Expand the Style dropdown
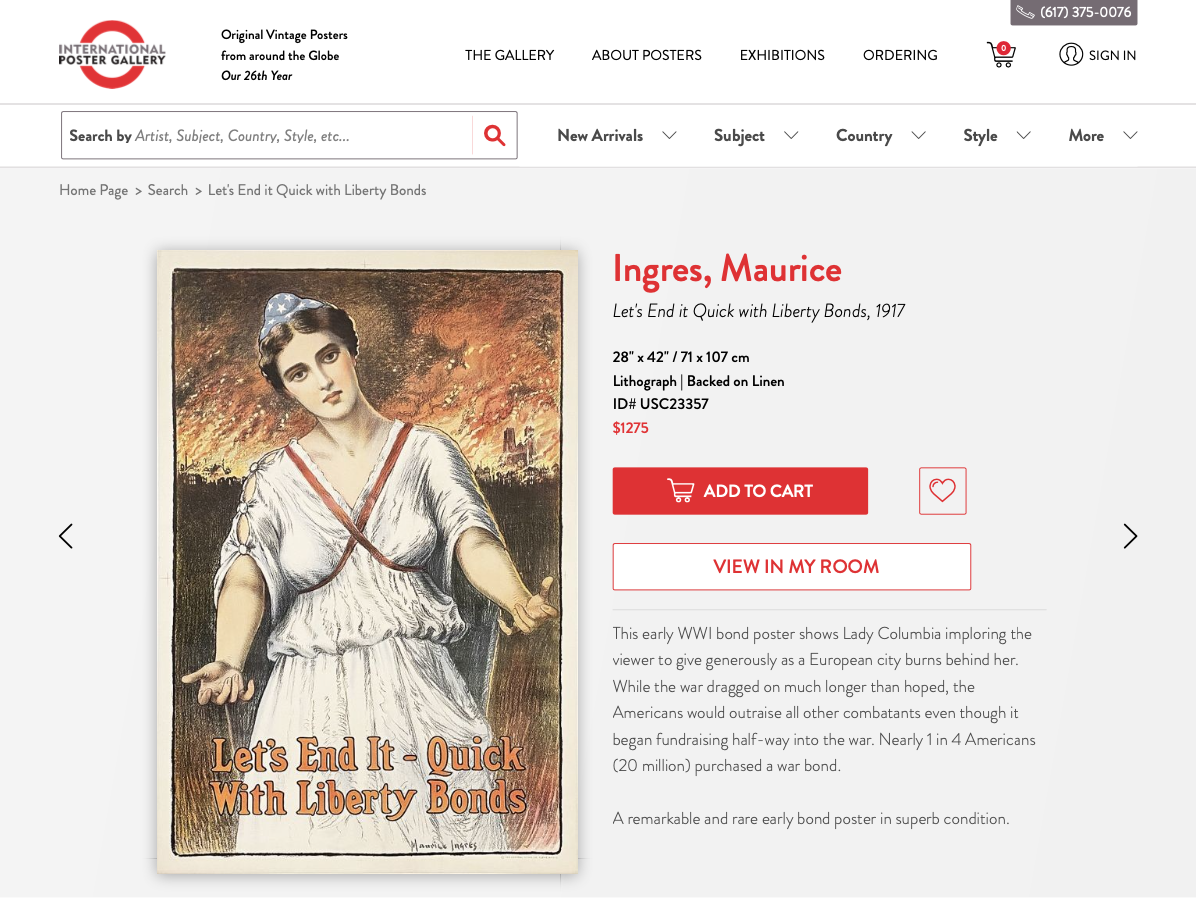This screenshot has width=1196, height=898. click(x=997, y=135)
